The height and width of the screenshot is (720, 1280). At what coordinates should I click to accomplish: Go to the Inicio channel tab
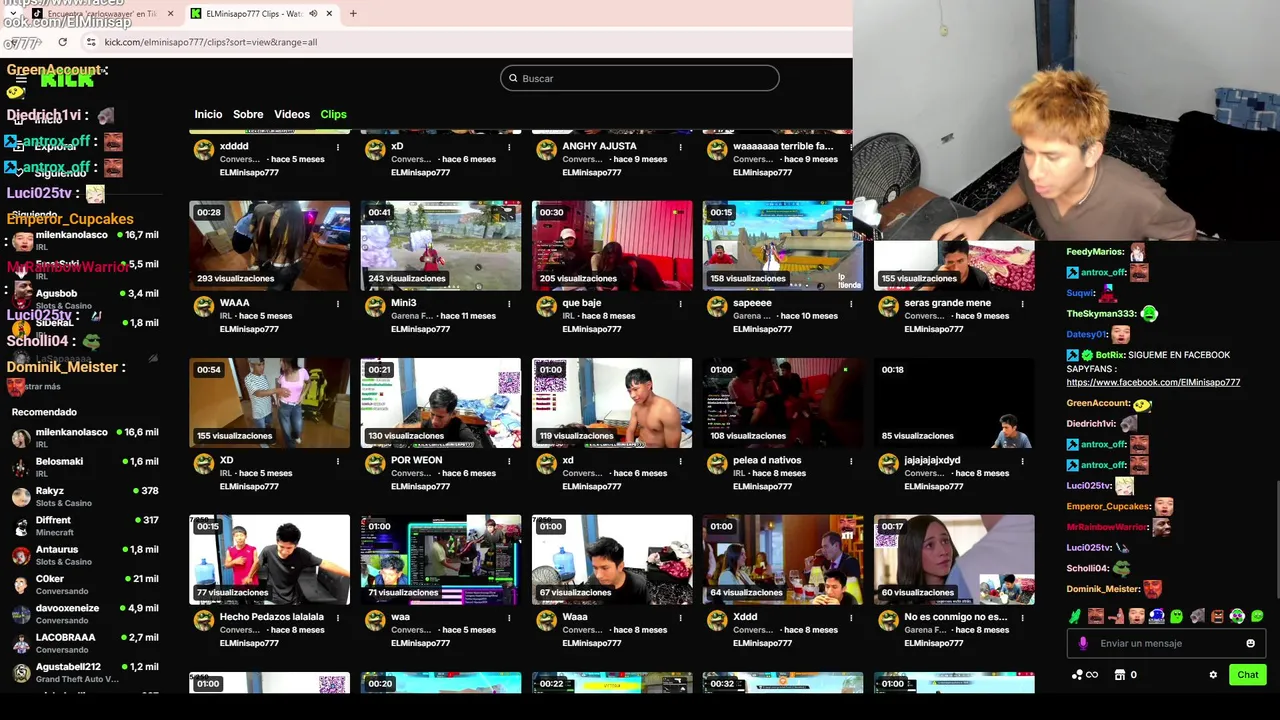(208, 114)
